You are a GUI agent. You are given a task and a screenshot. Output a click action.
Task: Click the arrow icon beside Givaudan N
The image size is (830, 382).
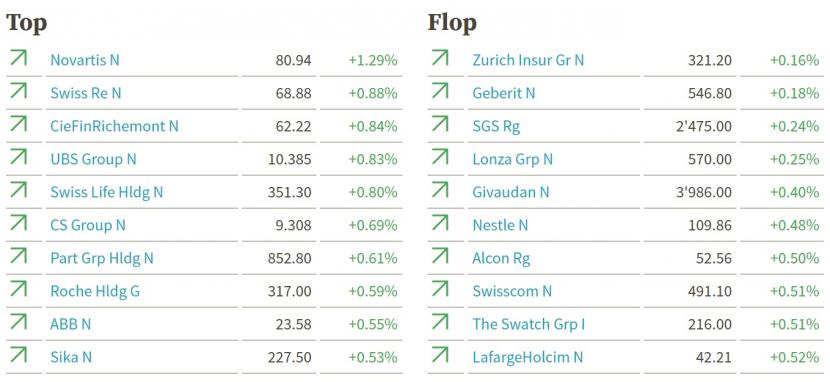pyautogui.click(x=440, y=189)
